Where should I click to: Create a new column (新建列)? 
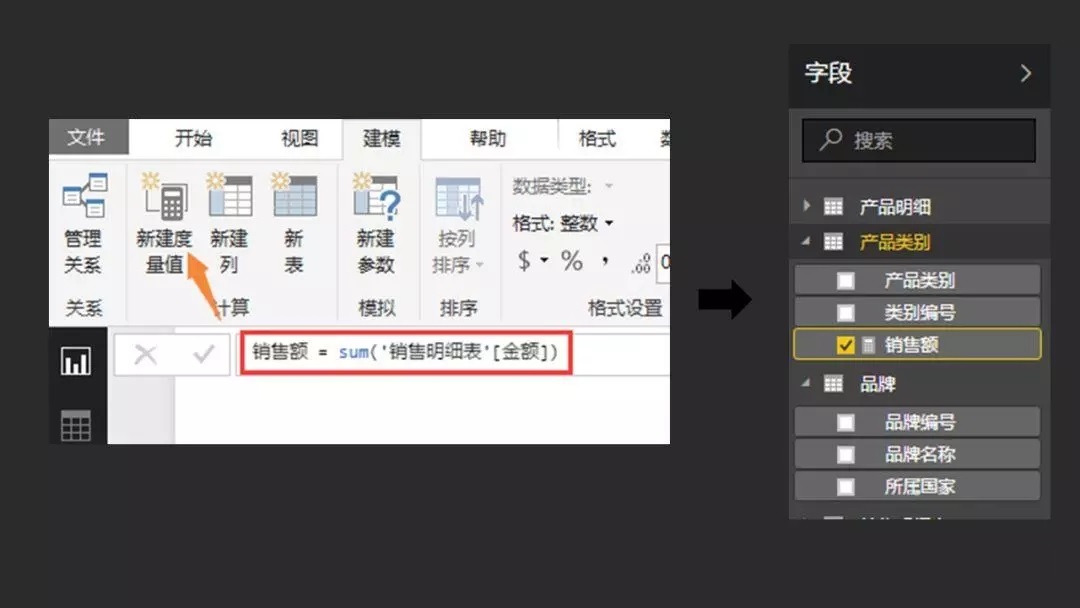[x=229, y=222]
